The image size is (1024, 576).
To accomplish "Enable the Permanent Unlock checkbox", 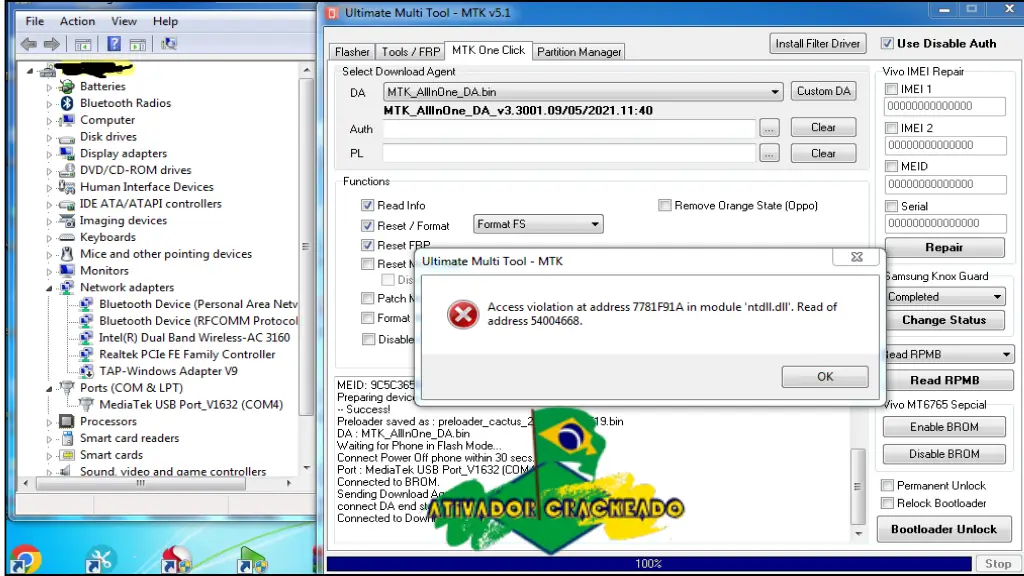I will (887, 485).
